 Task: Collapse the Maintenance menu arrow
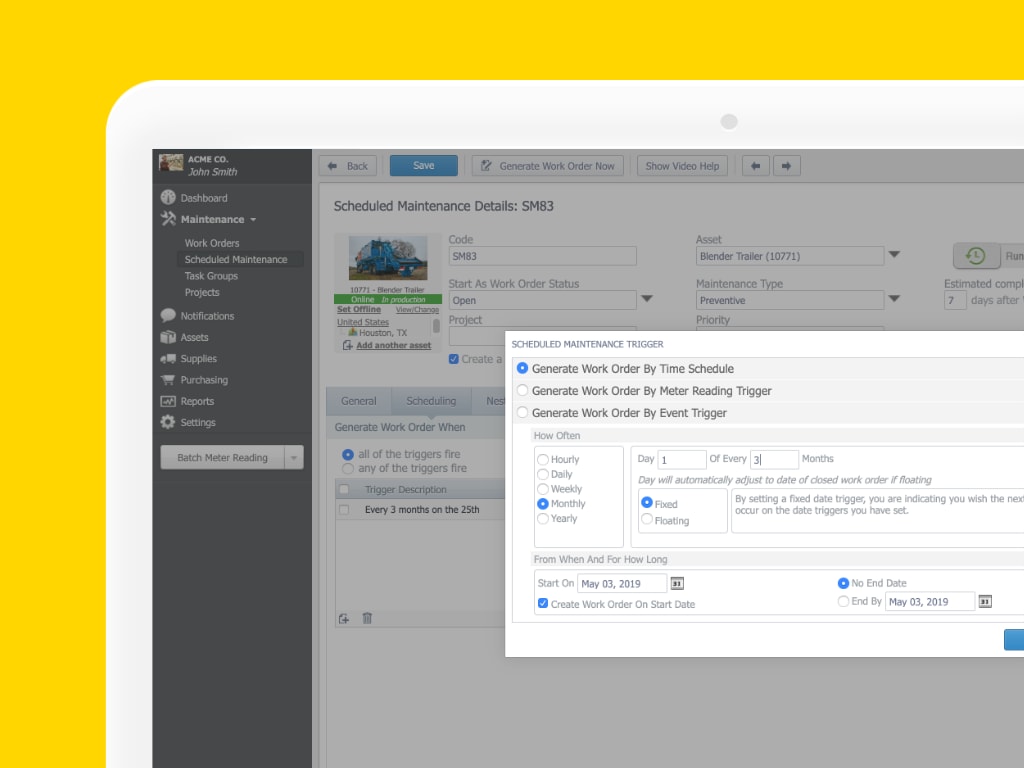[x=253, y=220]
